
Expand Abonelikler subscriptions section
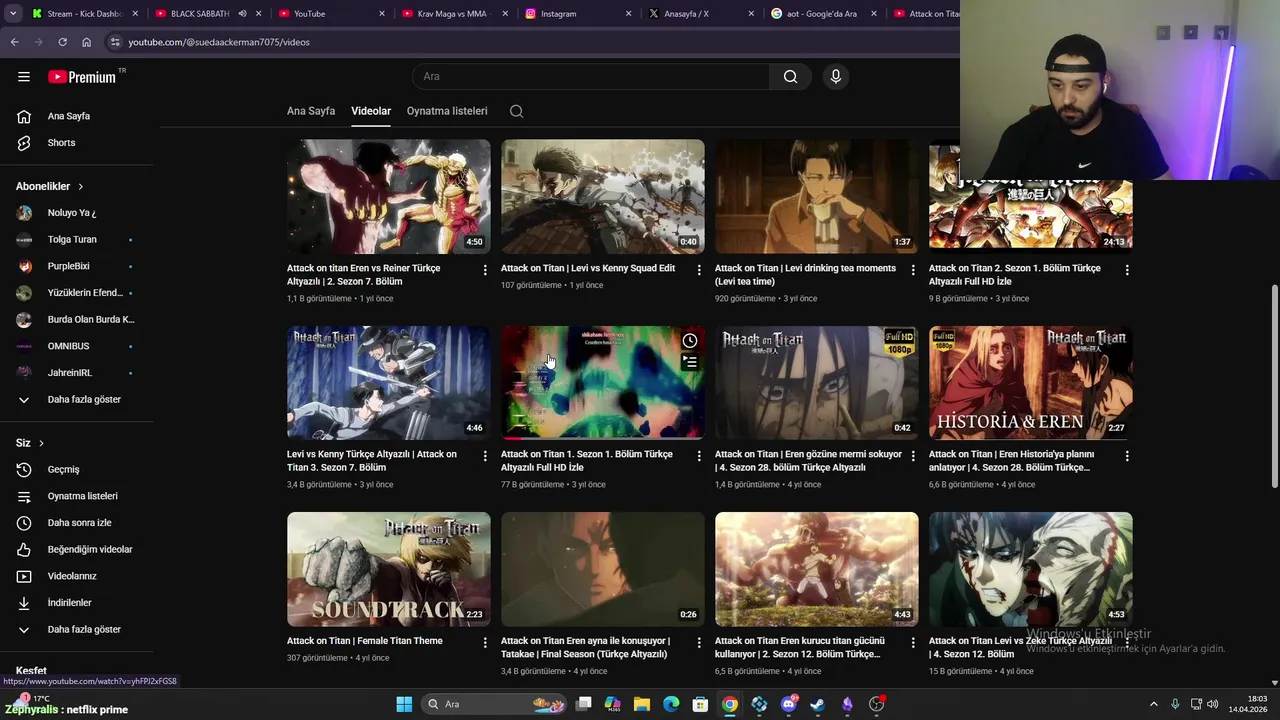tap(50, 186)
